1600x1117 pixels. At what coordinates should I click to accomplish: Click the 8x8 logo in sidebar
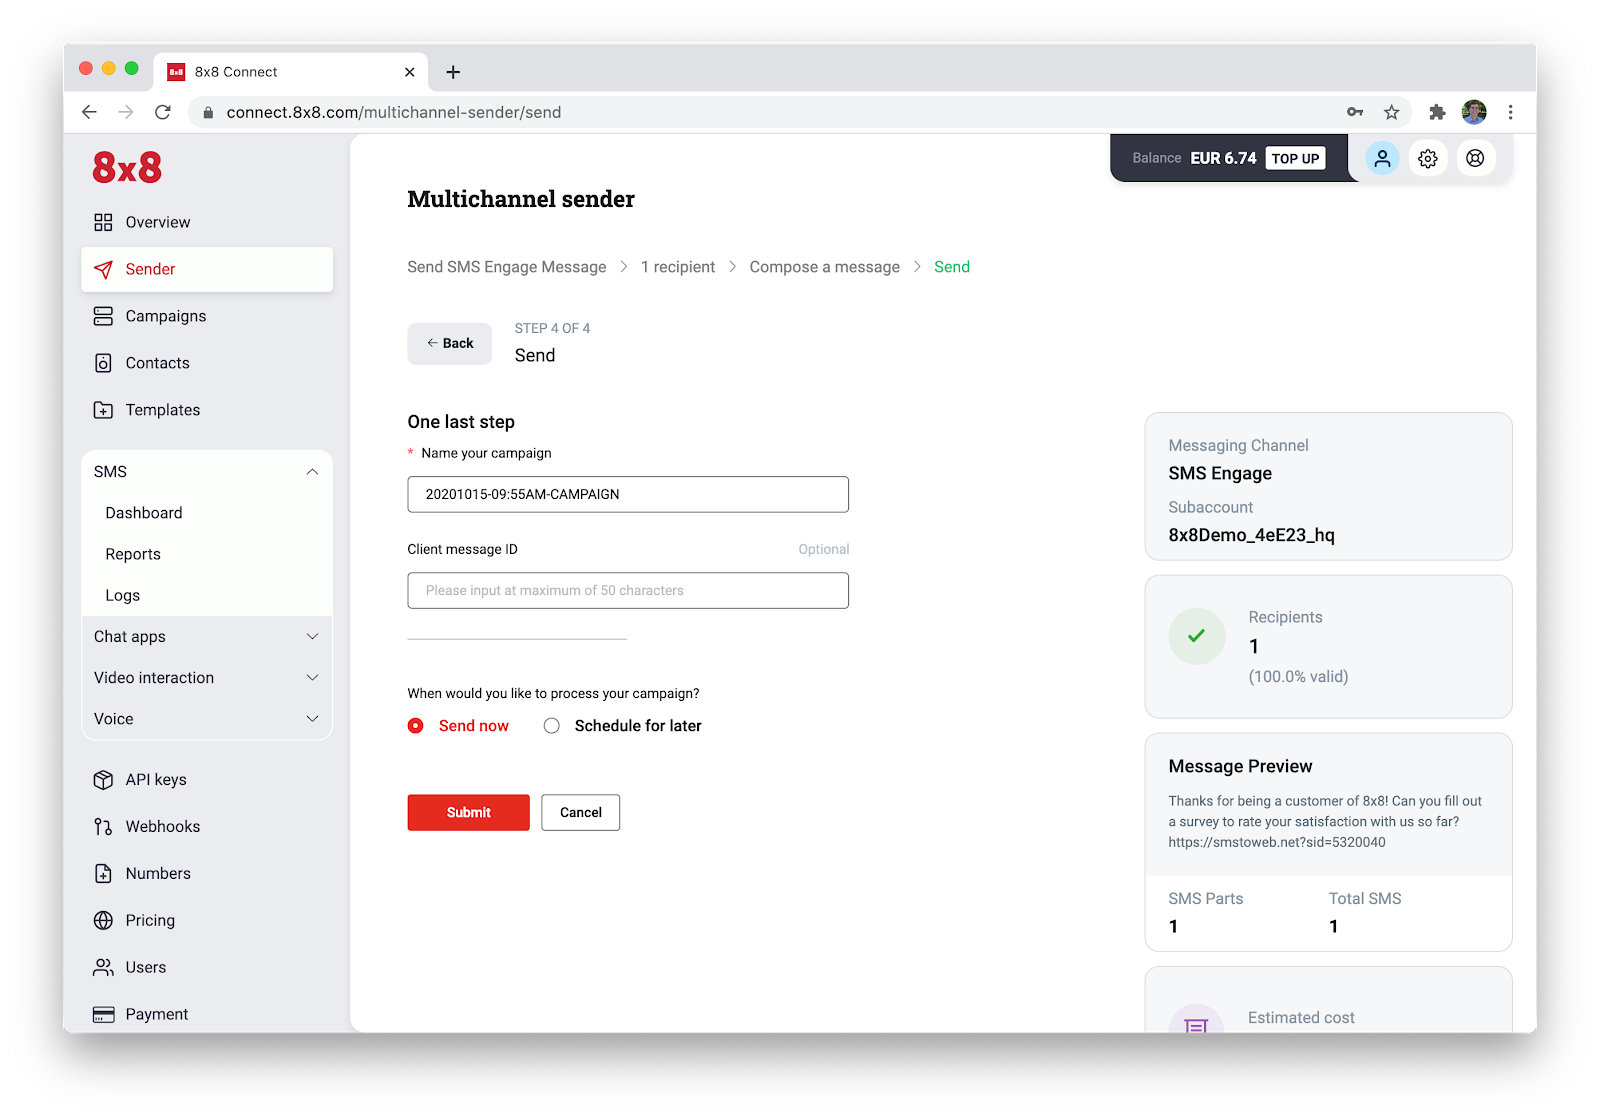pyautogui.click(x=127, y=167)
